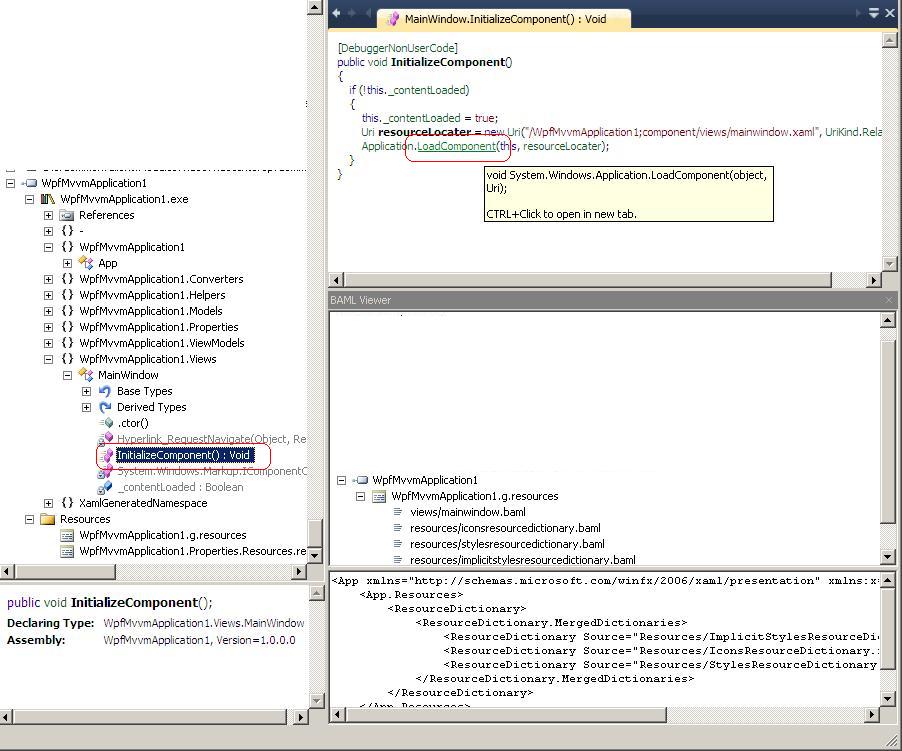Click the _contentLoaded field icon
The width and height of the screenshot is (902, 751).
pos(105,487)
